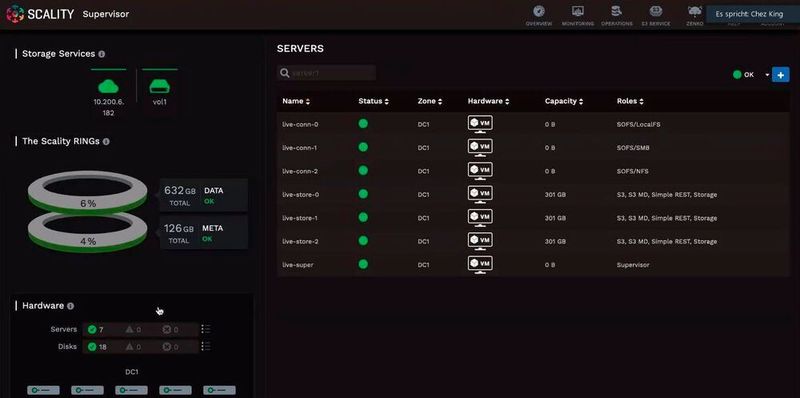Click the VM hardware icon for live-conn-1
The height and width of the screenshot is (398, 800).
pos(480,147)
